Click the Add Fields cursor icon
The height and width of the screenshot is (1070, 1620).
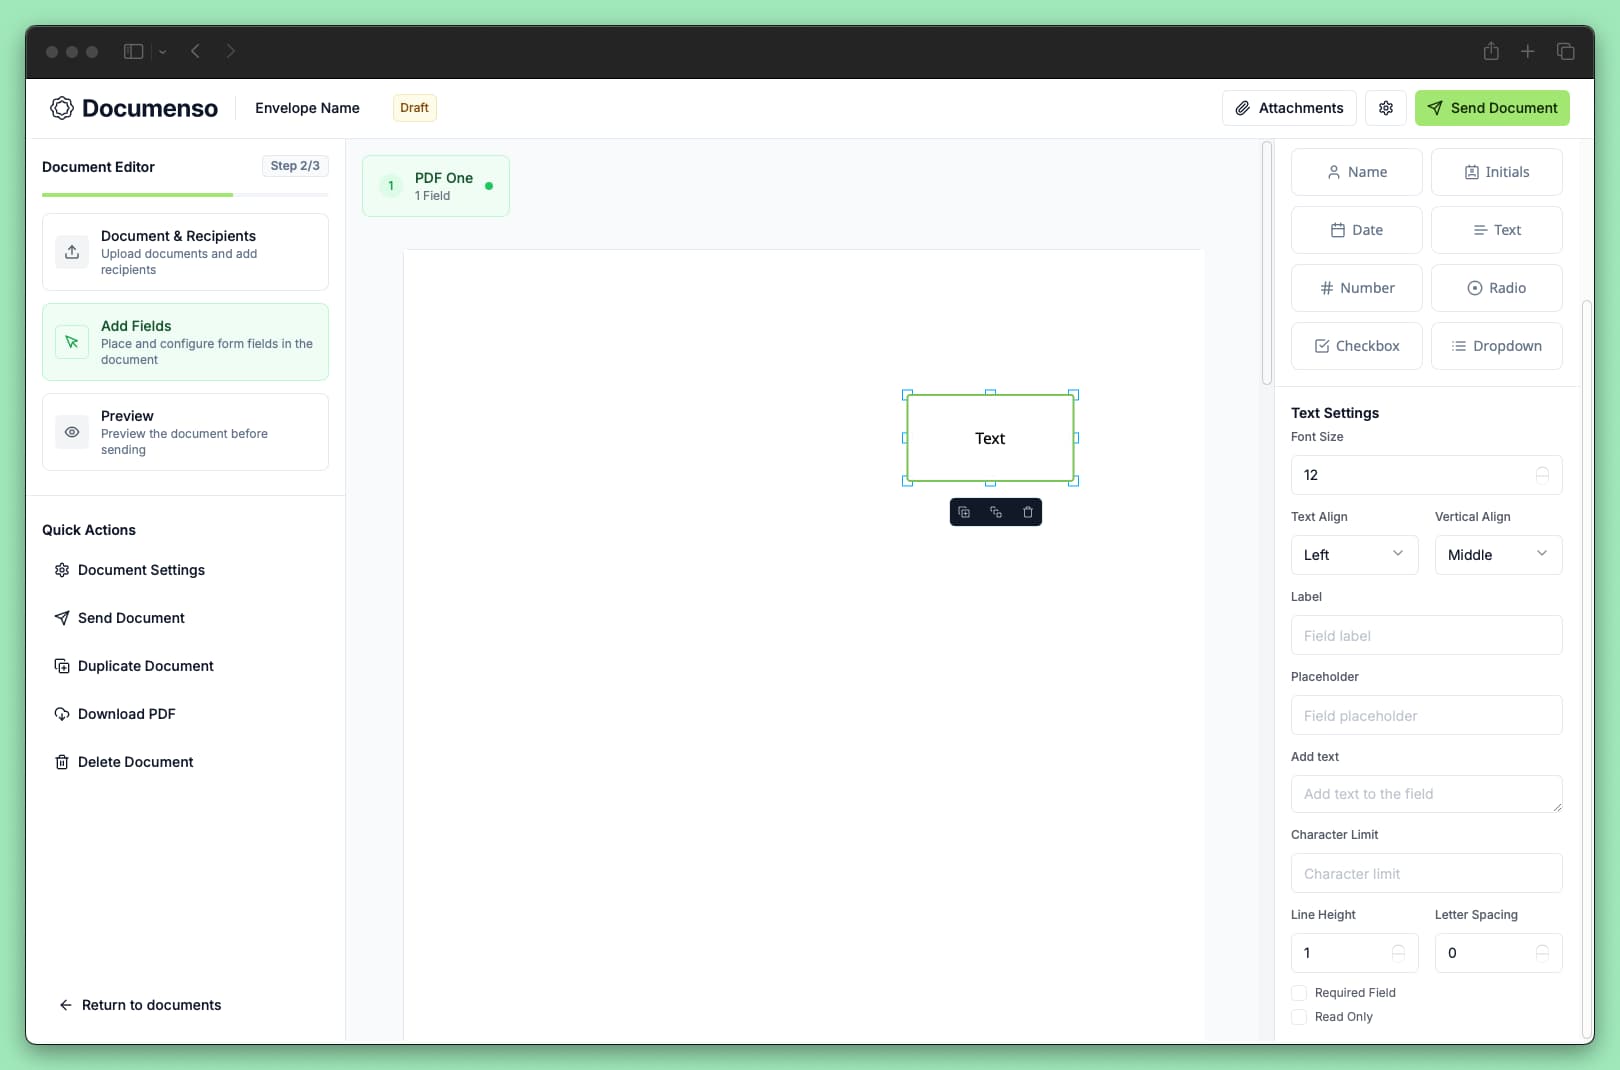71,341
